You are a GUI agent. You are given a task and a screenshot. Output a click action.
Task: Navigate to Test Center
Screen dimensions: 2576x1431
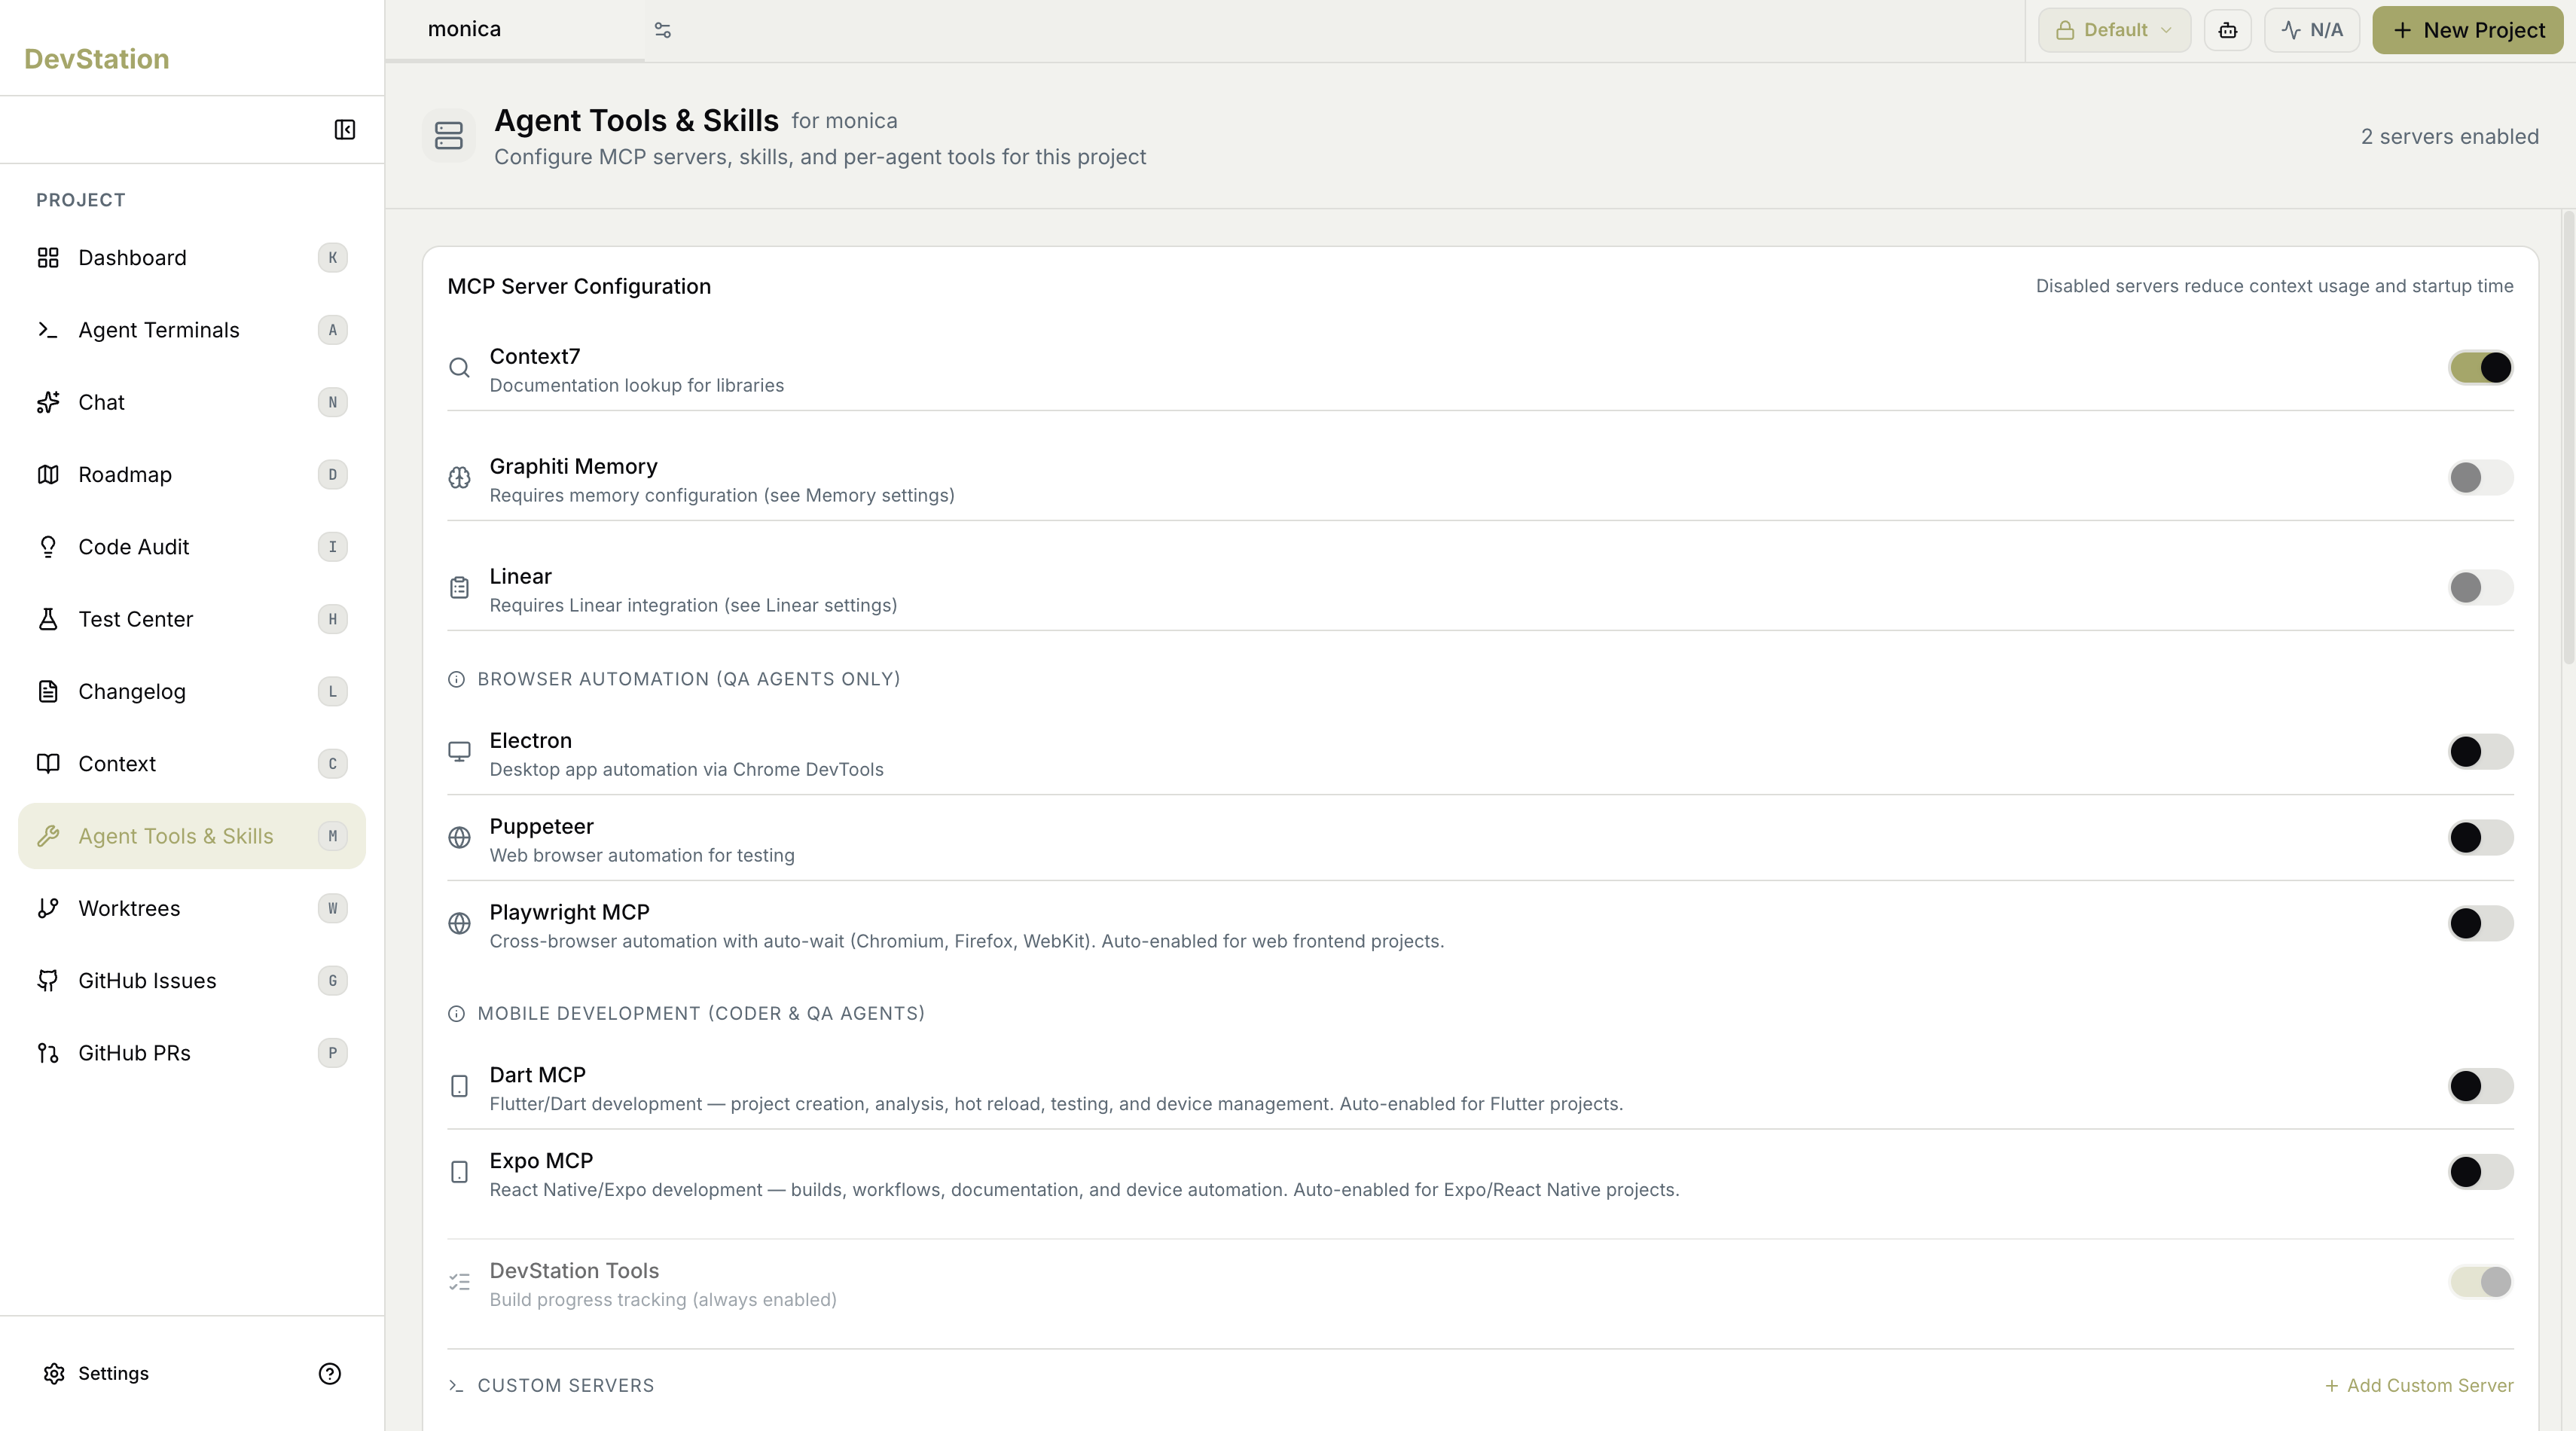tap(192, 619)
